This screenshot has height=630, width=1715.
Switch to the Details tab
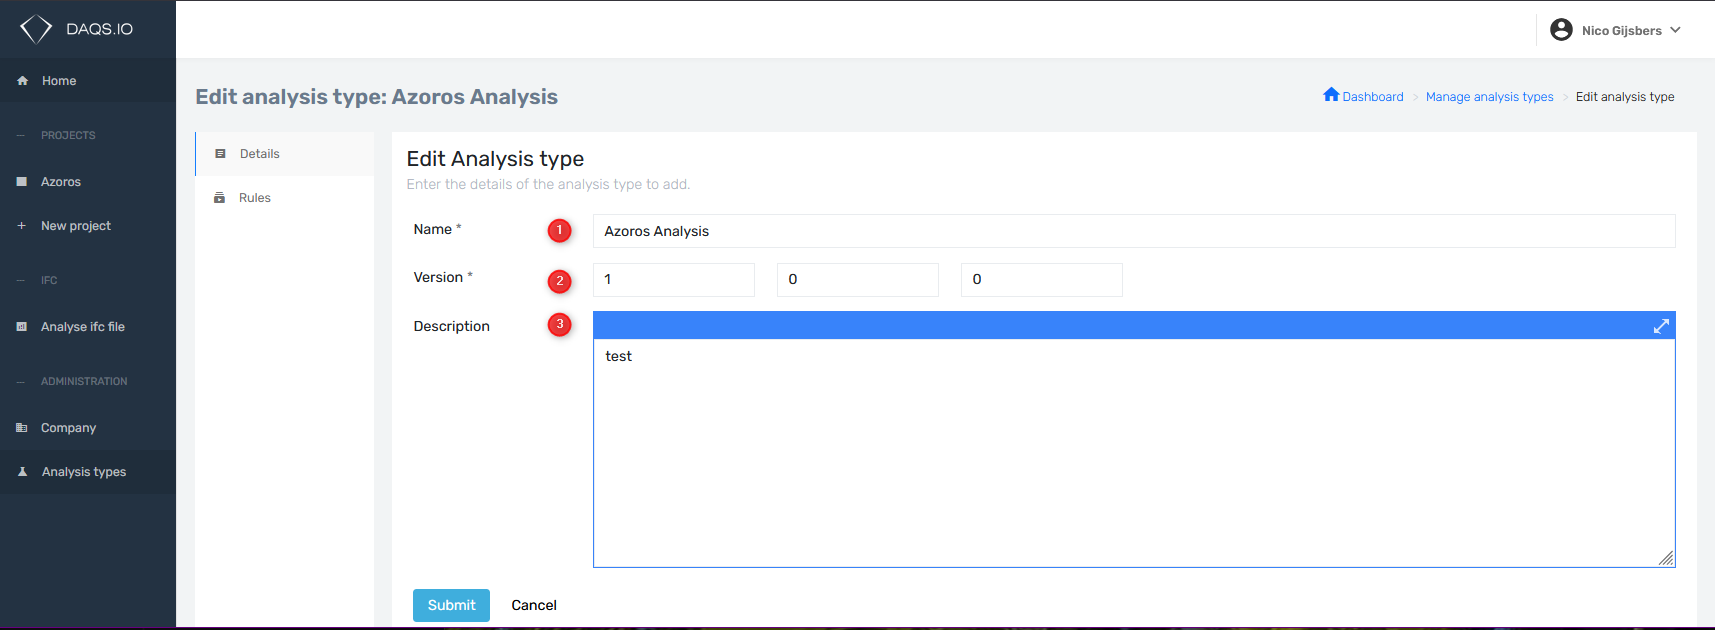(285, 154)
